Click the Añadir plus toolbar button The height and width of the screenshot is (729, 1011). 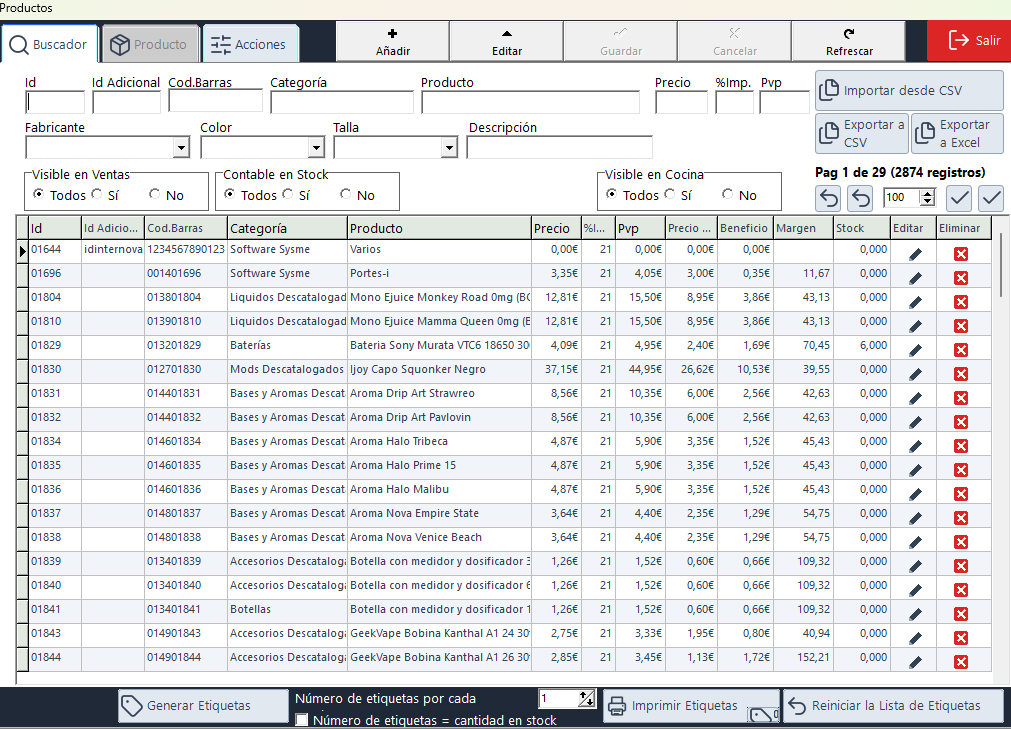pyautogui.click(x=393, y=42)
